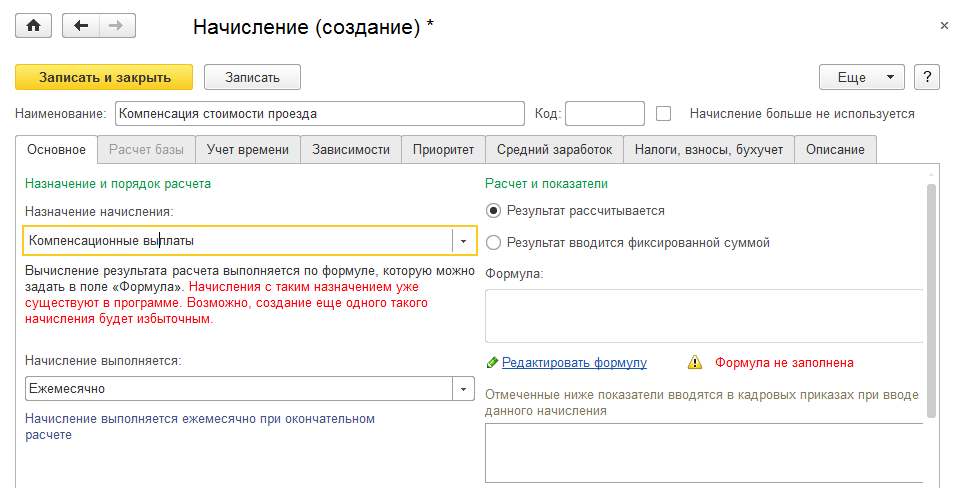The height and width of the screenshot is (488, 954).
Task: Select 'Результат рассчитывается' radio button
Action: (x=493, y=211)
